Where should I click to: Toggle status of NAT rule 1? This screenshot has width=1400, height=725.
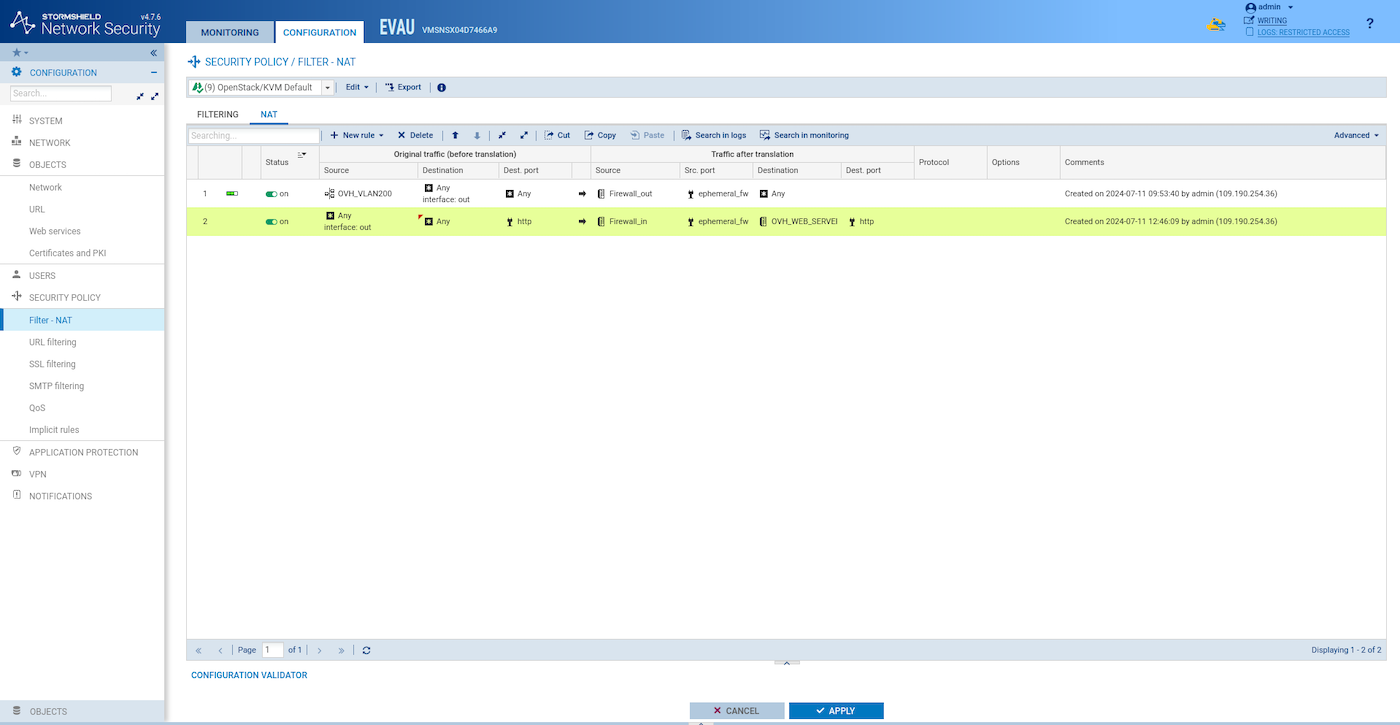pos(271,194)
